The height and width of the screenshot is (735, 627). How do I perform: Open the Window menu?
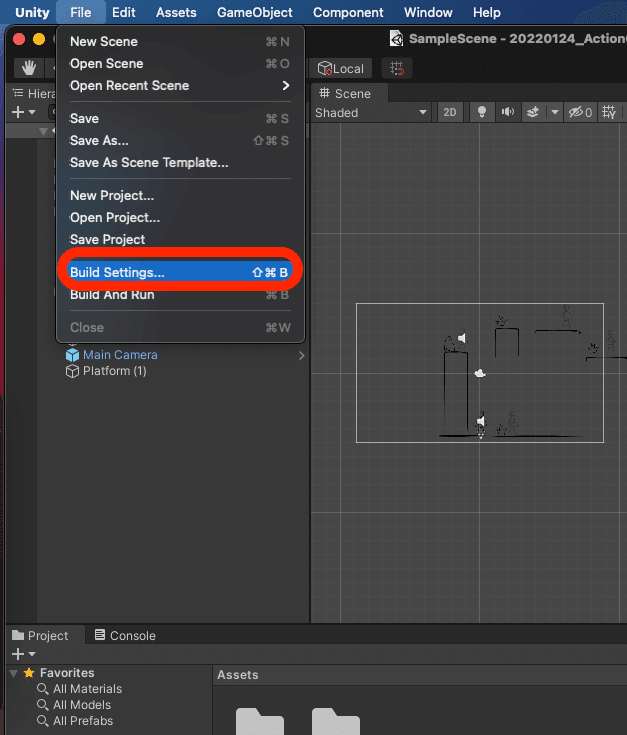tap(428, 12)
